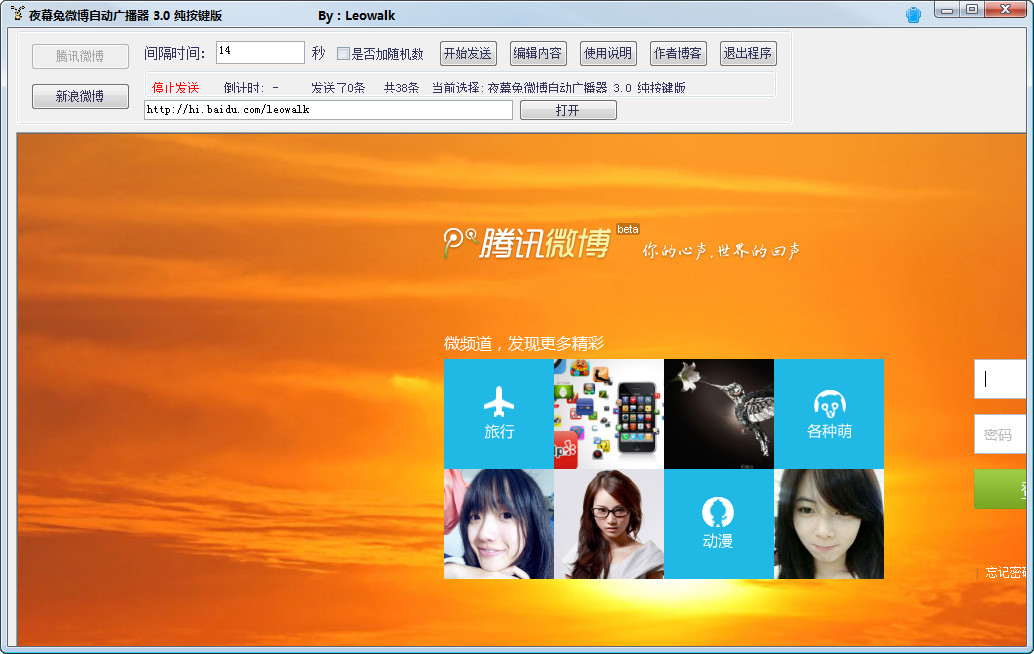Open the 动漫 channel tile
The image size is (1034, 654).
pyautogui.click(x=719, y=523)
